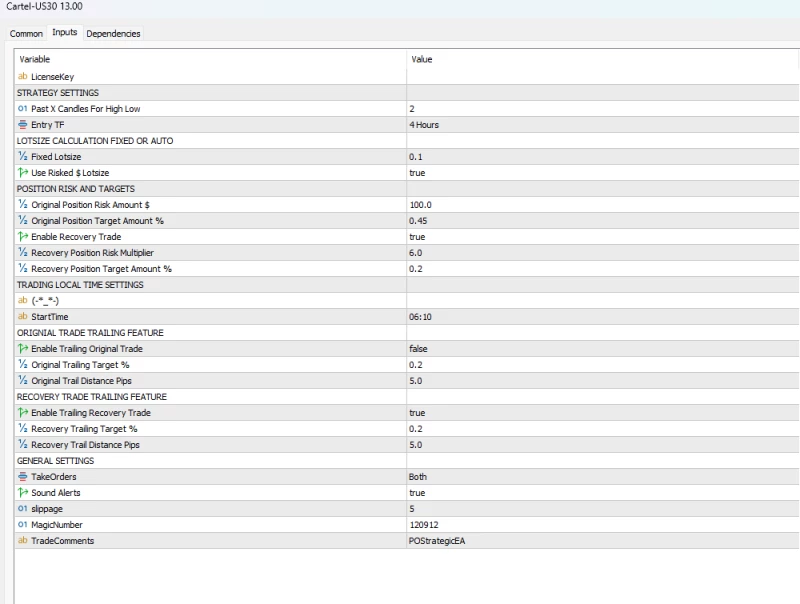Click the double-type icon beside Fixed Lotsize

pyautogui.click(x=23, y=157)
